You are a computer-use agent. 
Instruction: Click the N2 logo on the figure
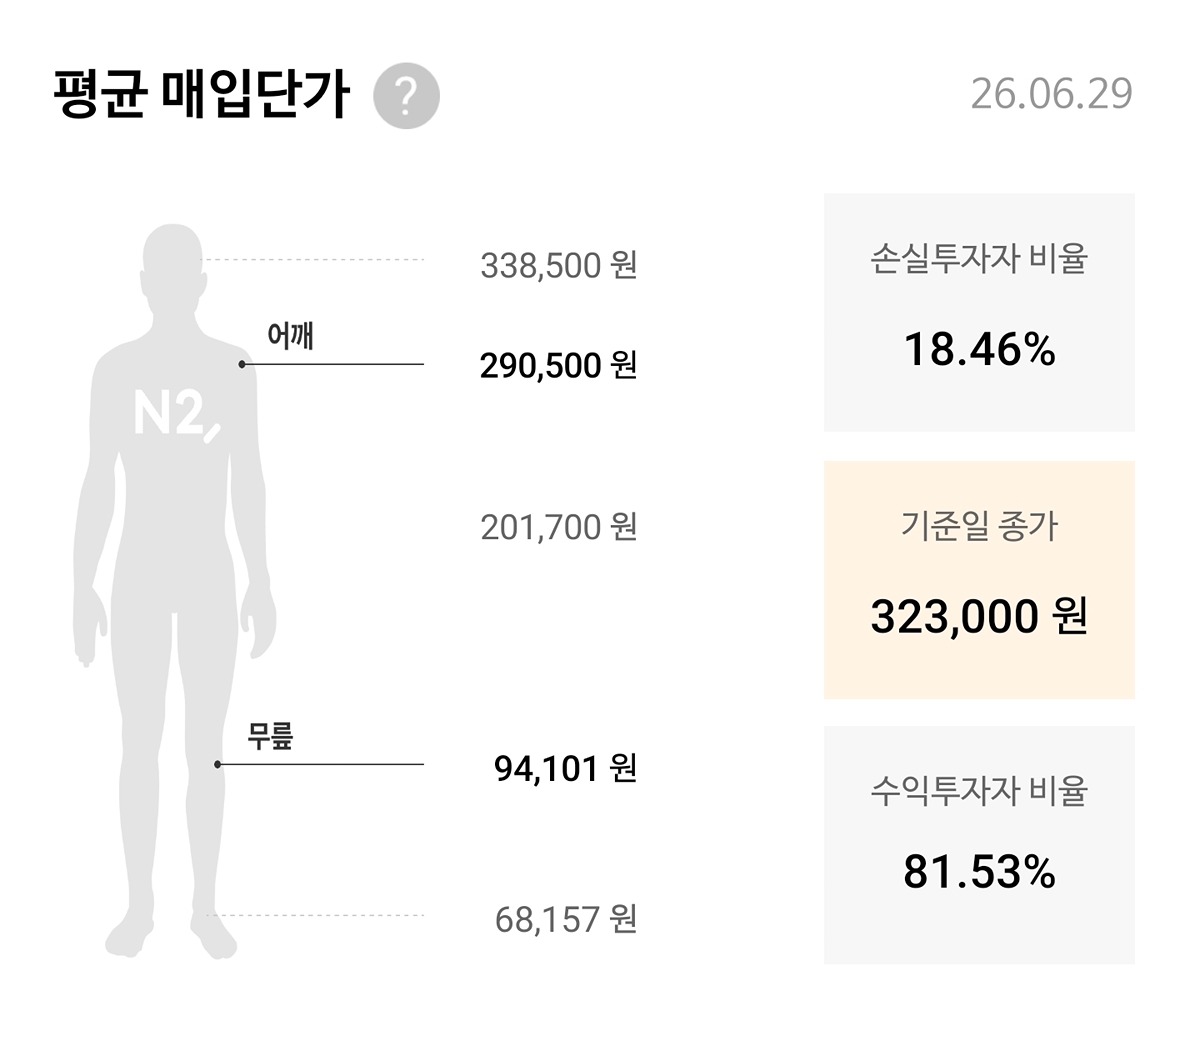pos(176,415)
